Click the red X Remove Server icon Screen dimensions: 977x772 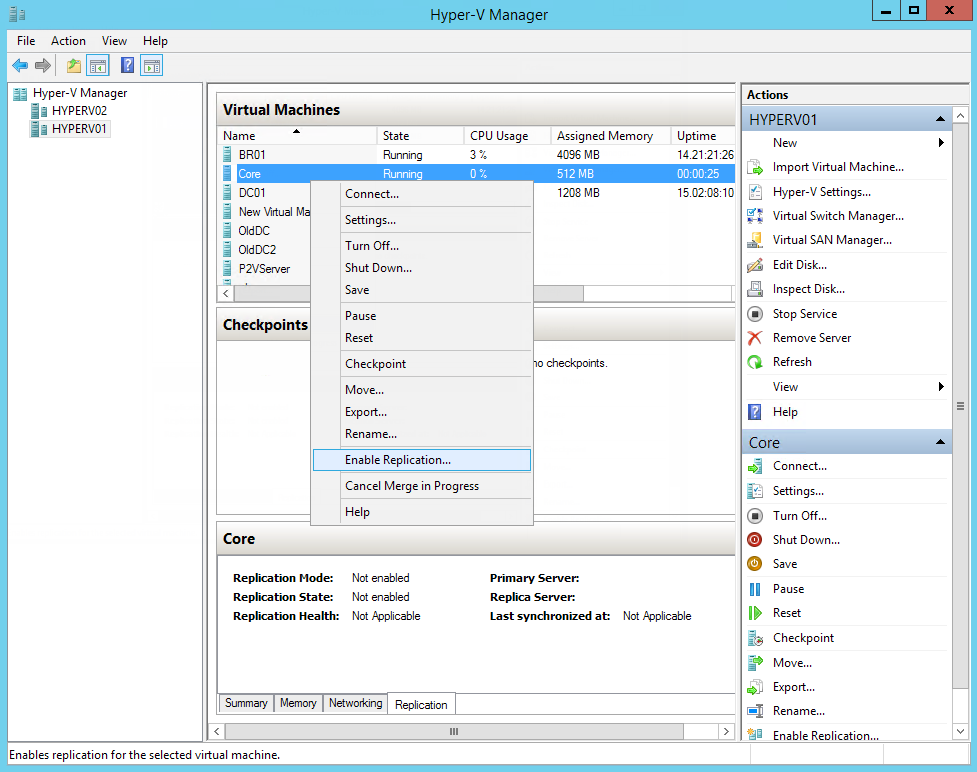point(755,338)
